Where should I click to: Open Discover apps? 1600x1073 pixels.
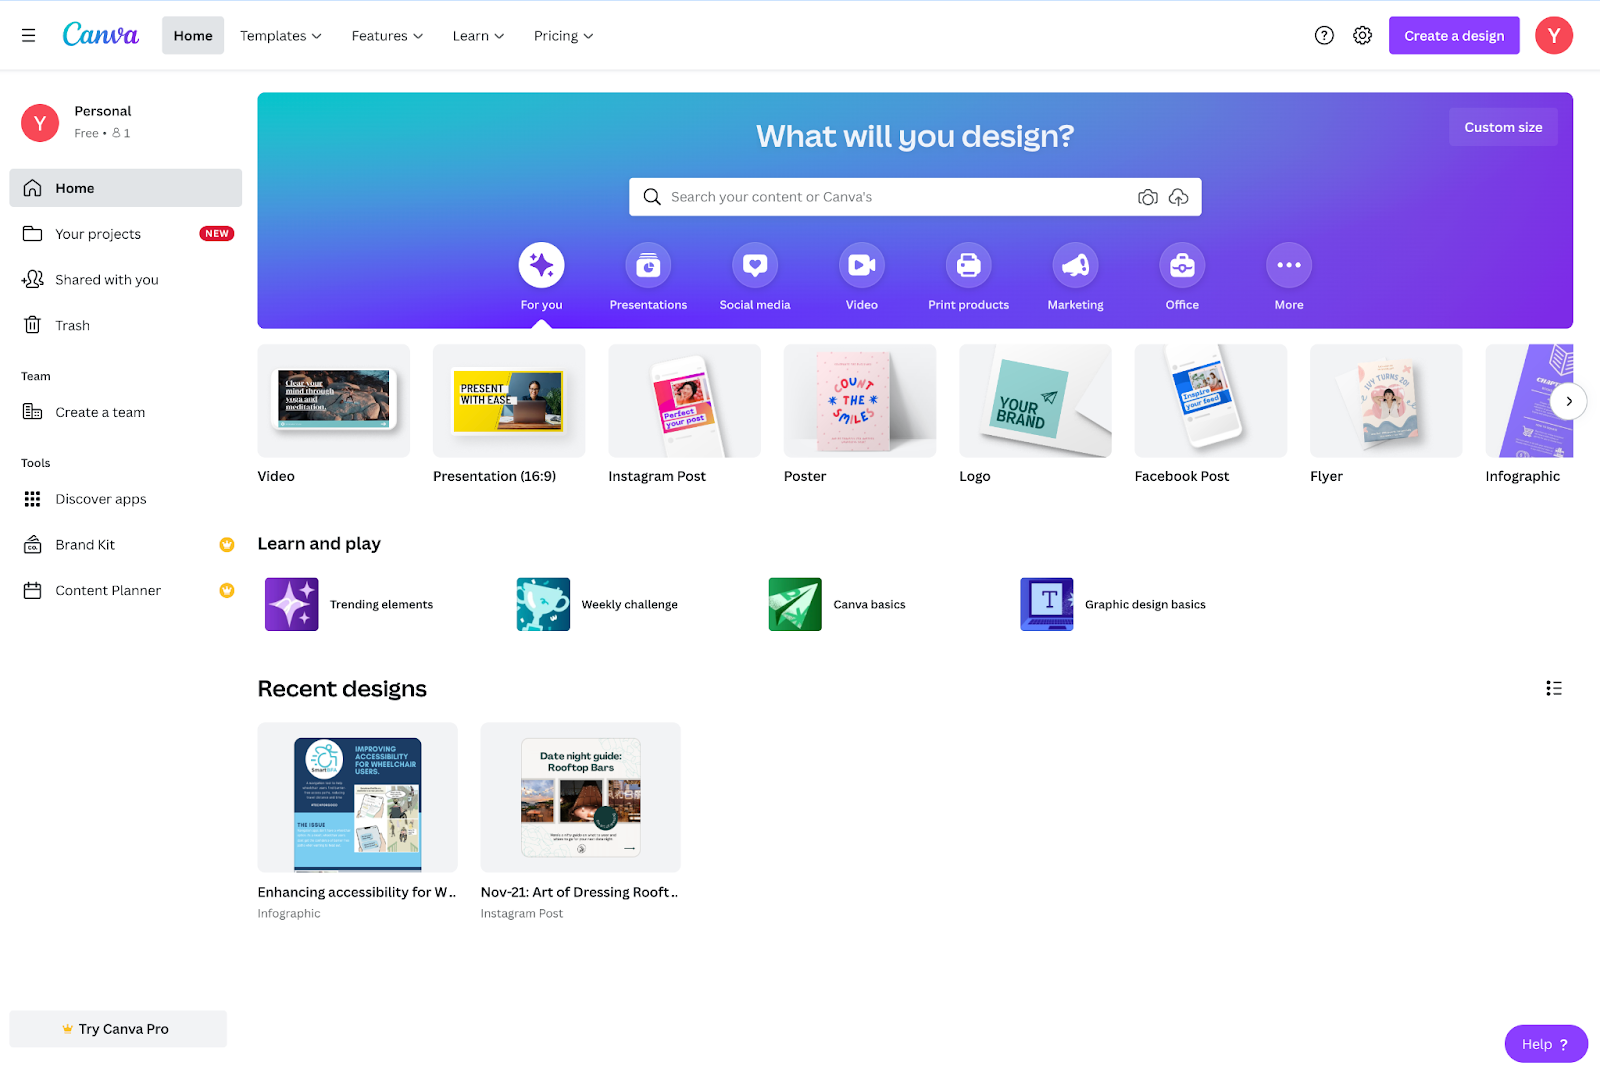tap(126, 499)
